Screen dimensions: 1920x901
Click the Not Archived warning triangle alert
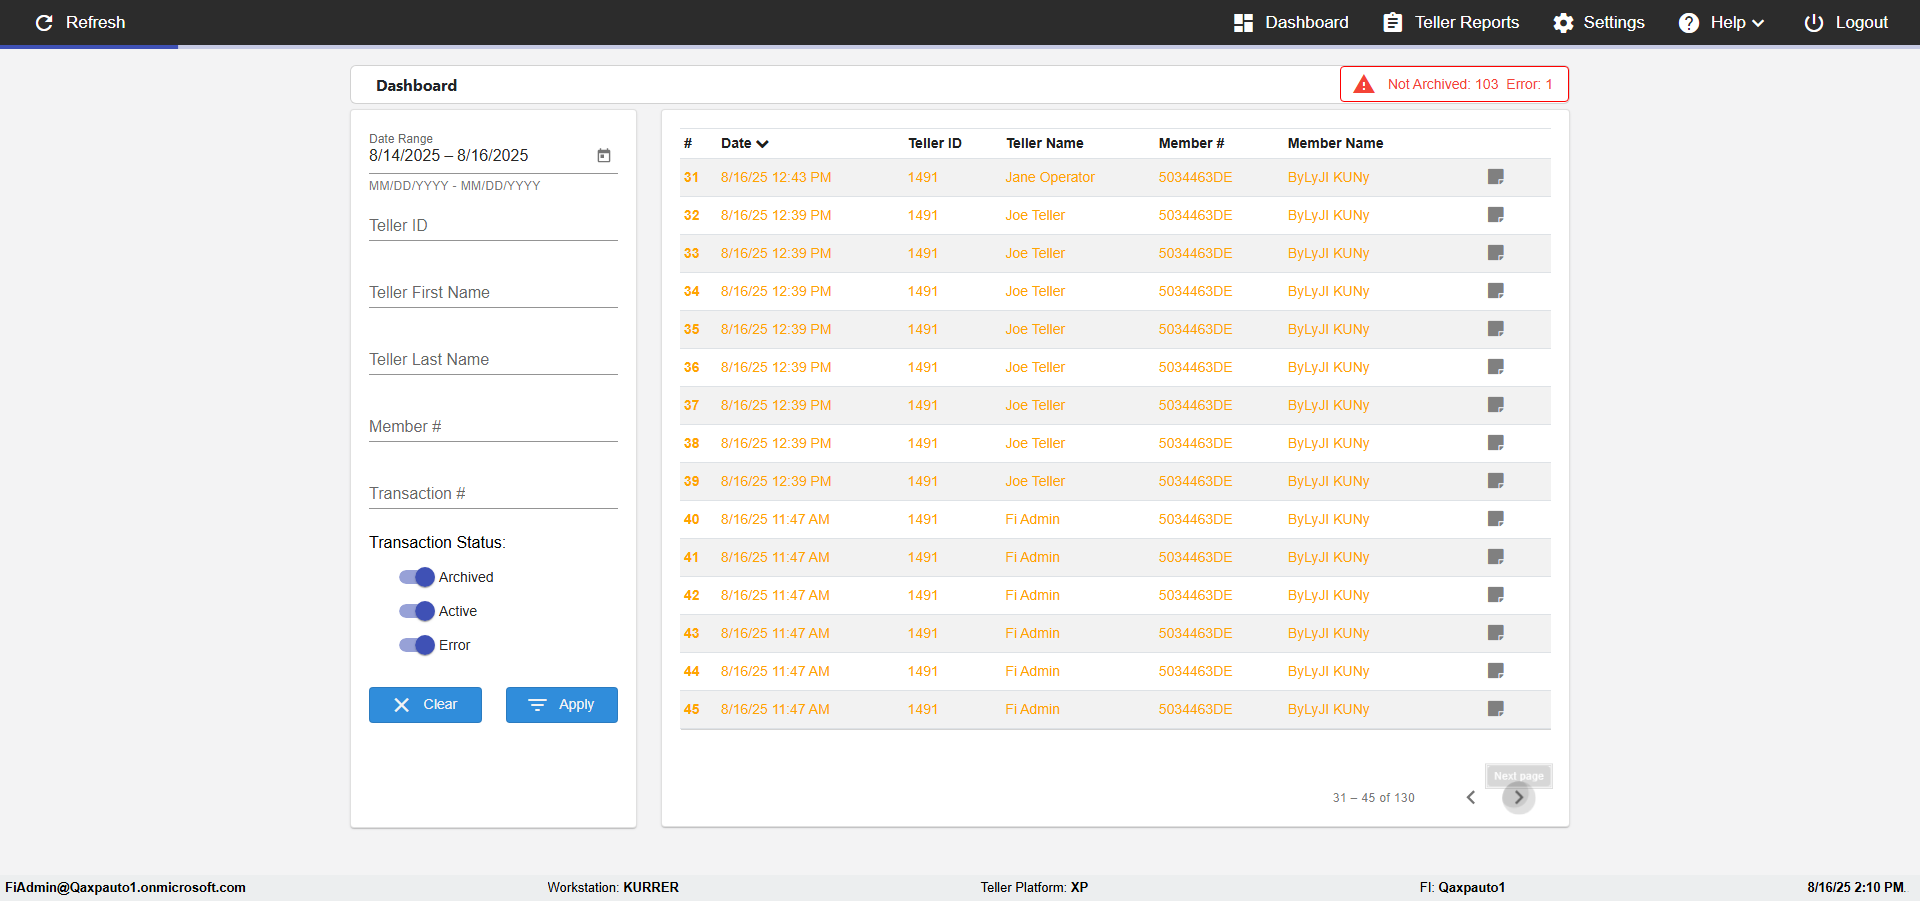[1363, 84]
